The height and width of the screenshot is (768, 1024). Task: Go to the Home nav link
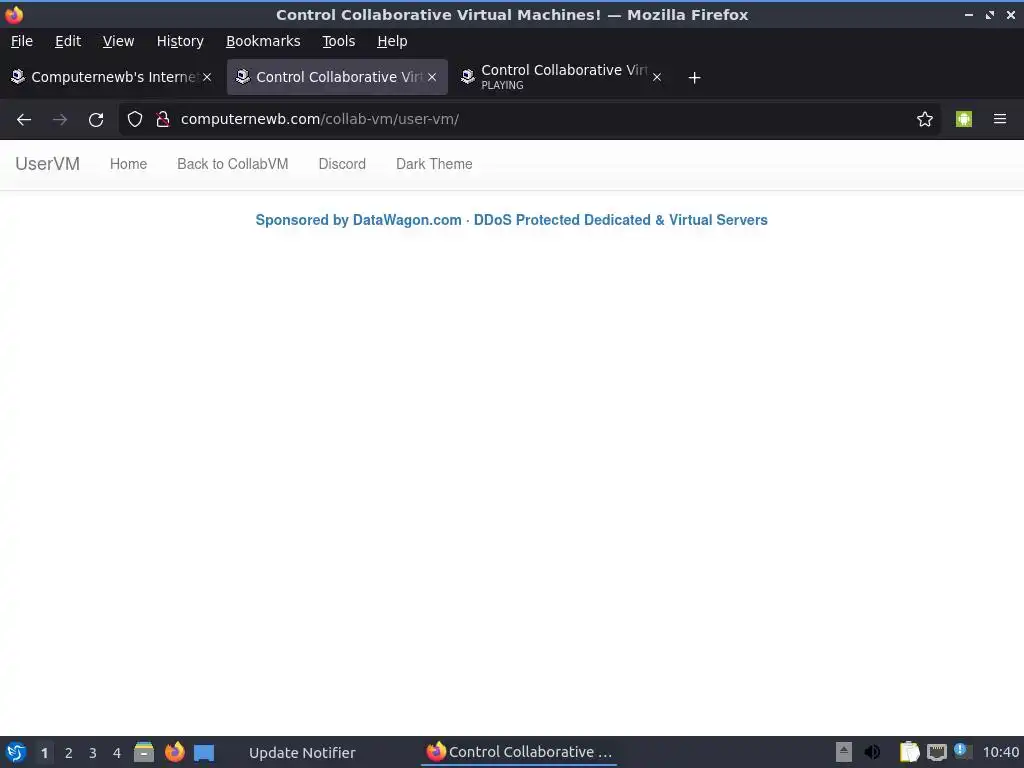click(x=129, y=164)
